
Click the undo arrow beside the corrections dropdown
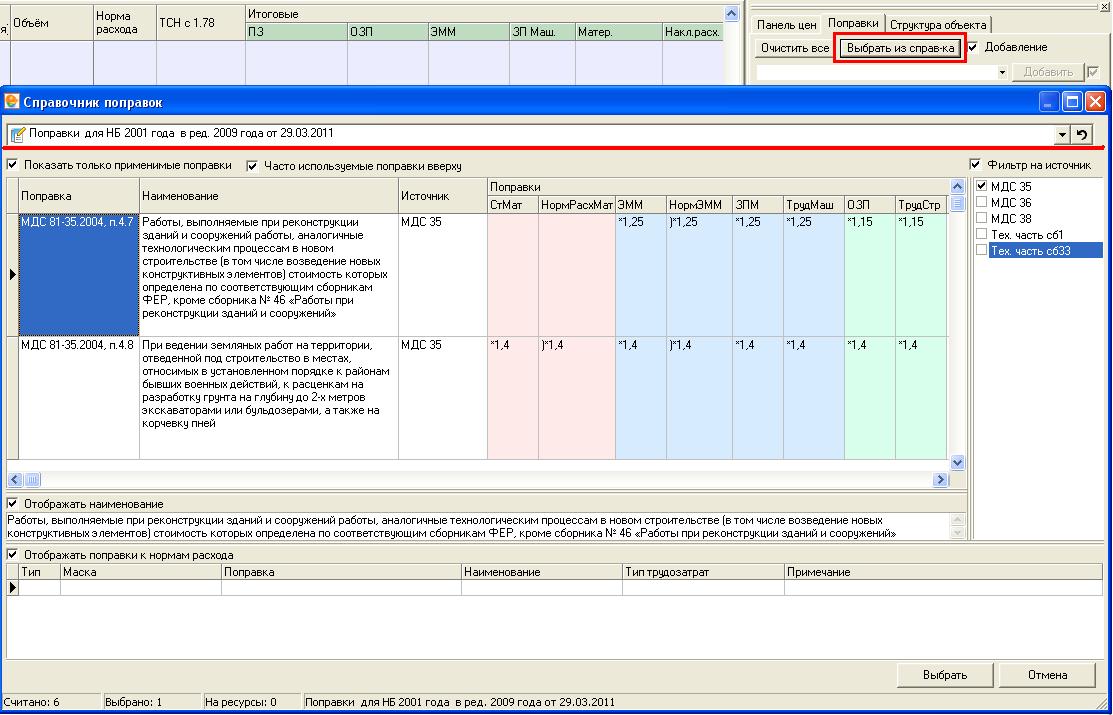pos(1082,134)
